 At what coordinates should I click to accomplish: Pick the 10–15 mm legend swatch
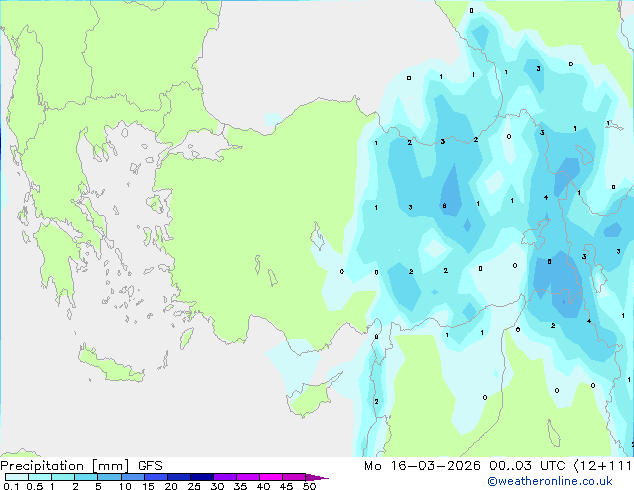pyautogui.click(x=133, y=477)
